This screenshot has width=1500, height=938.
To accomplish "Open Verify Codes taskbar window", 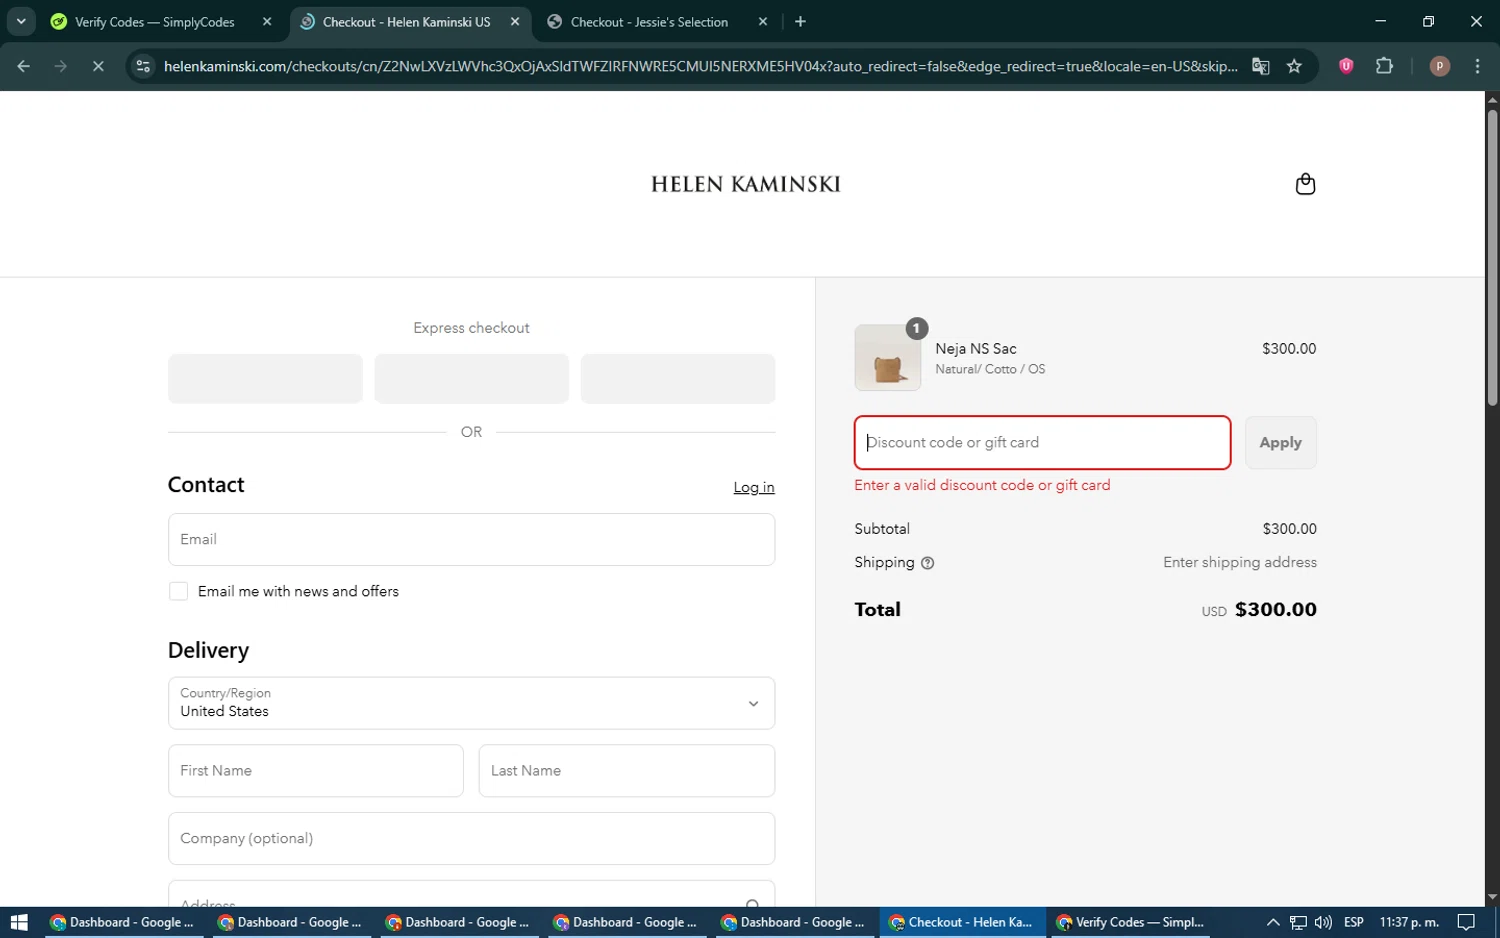I will pos(1130,922).
